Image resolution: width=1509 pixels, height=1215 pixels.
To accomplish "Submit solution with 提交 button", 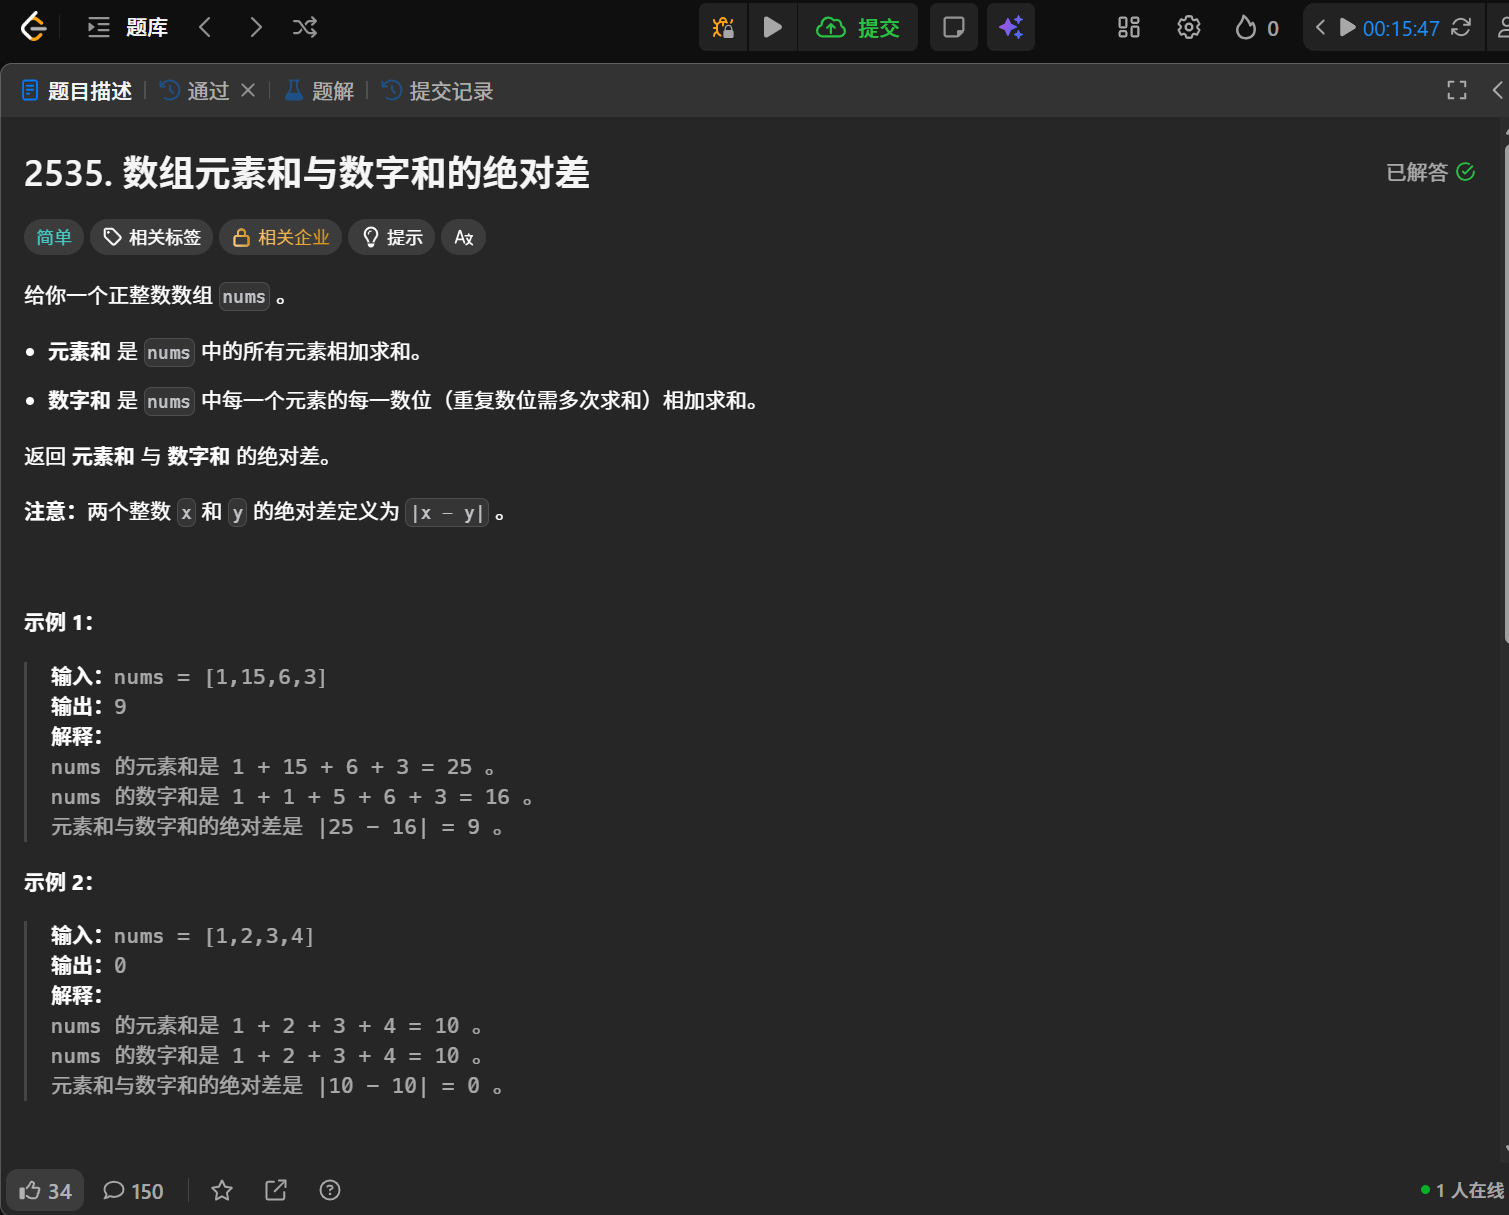I will (x=858, y=27).
